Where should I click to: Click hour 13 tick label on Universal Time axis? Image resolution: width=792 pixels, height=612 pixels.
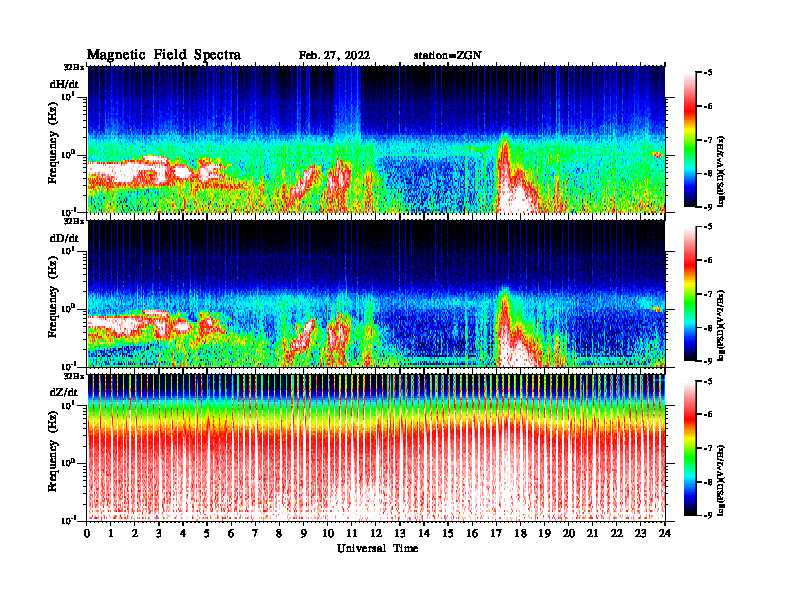click(400, 534)
